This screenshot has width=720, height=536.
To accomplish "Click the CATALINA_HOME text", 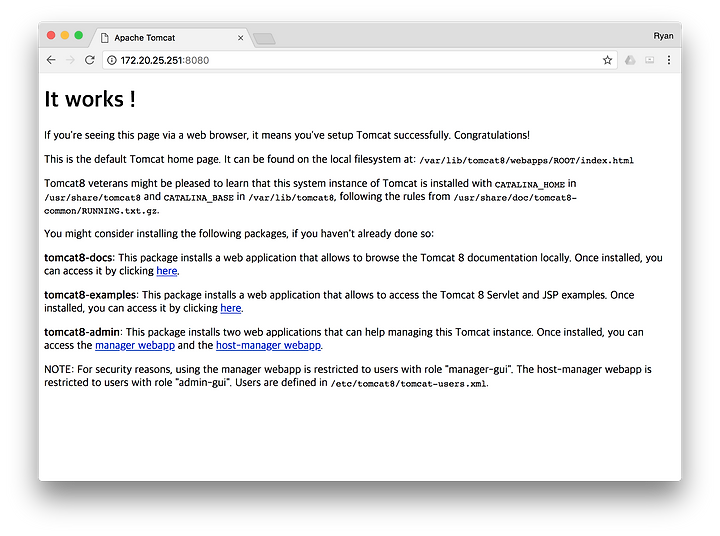I will click(x=529, y=185).
